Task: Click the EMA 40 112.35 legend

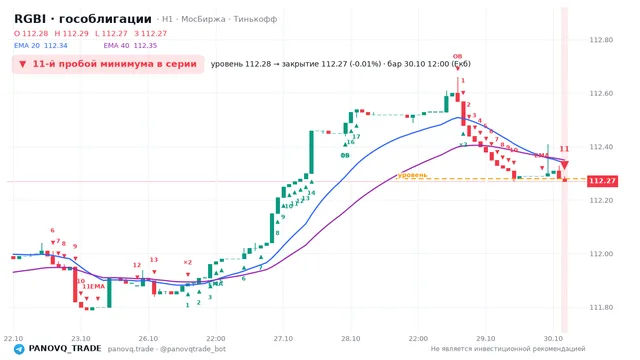Action: click(130, 45)
